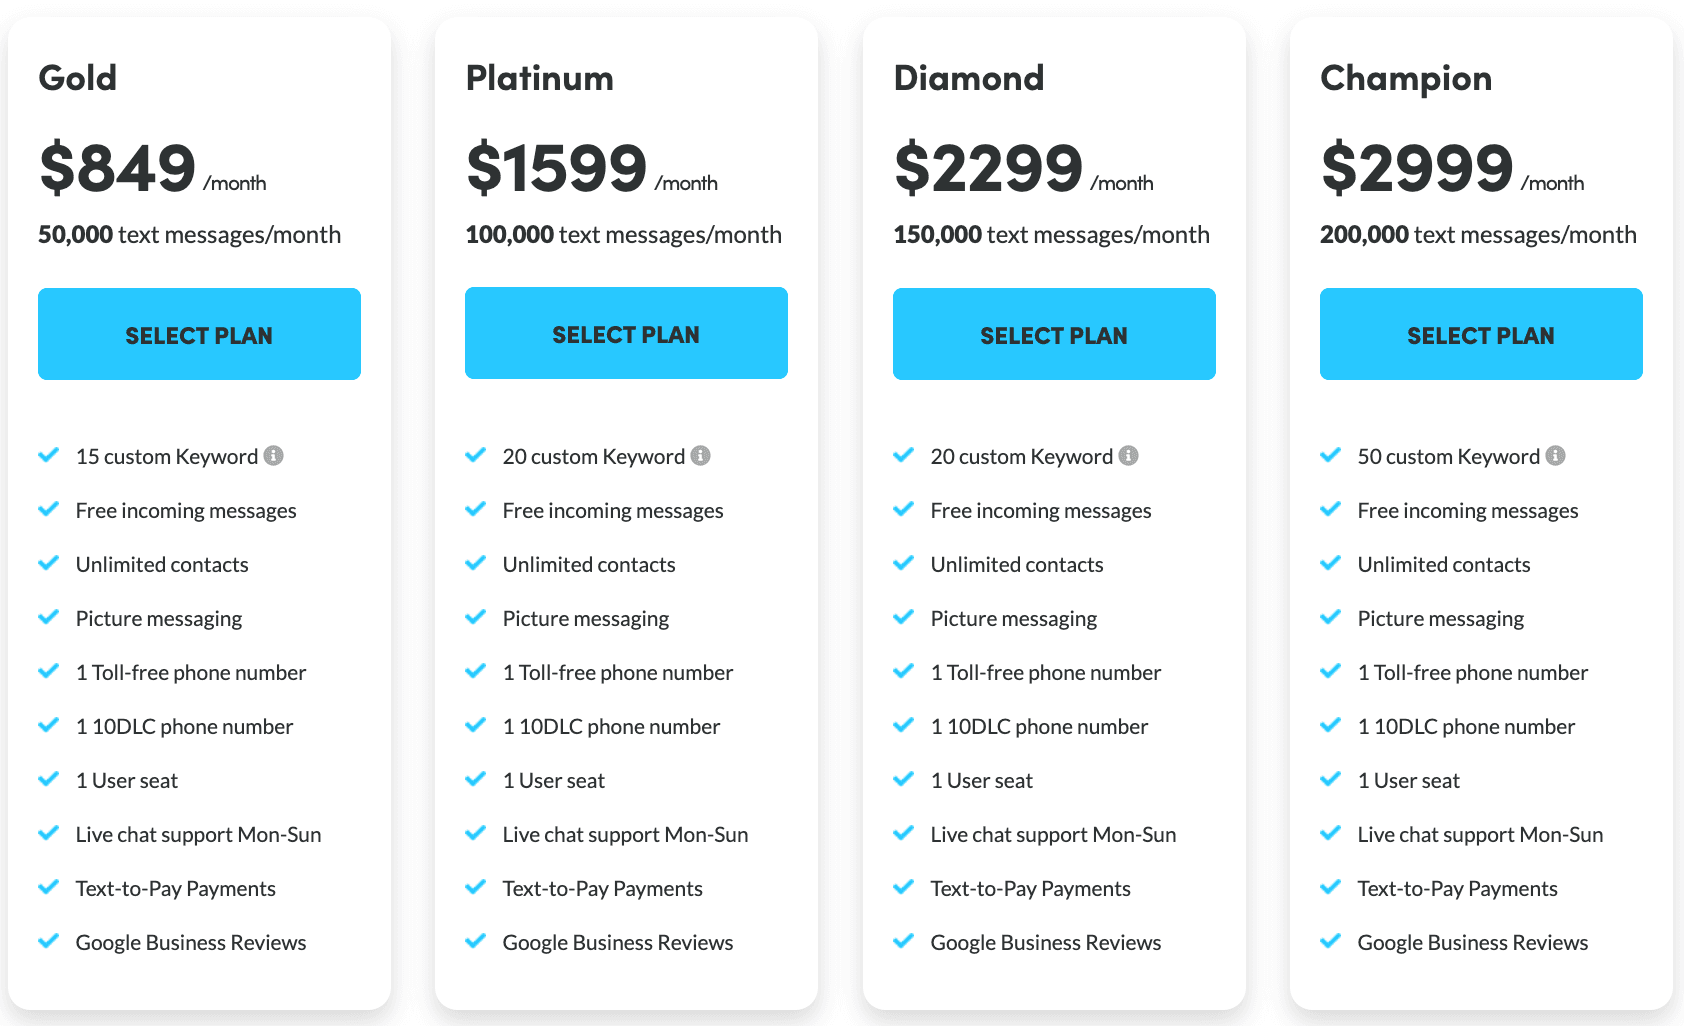Click the Gold plan heading

(78, 78)
